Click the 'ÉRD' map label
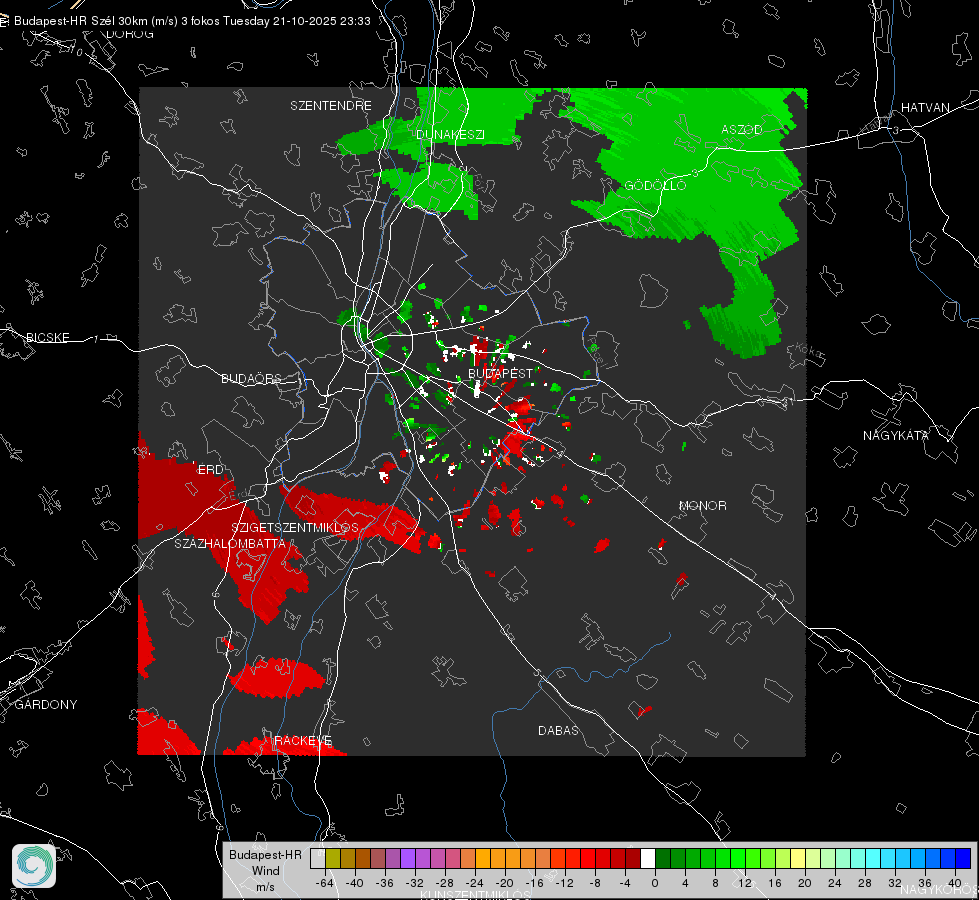The width and height of the screenshot is (979, 900). click(x=210, y=470)
